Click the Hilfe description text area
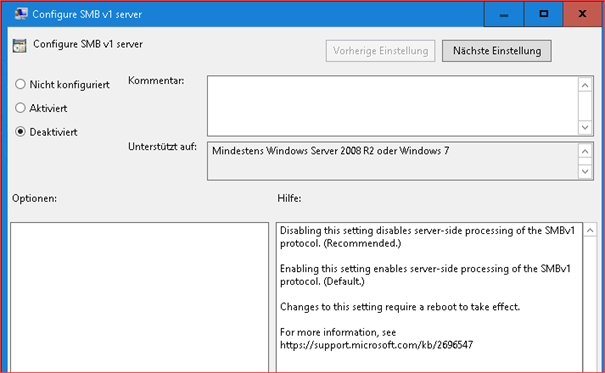Image resolution: width=605 pixels, height=373 pixels. coord(429,297)
